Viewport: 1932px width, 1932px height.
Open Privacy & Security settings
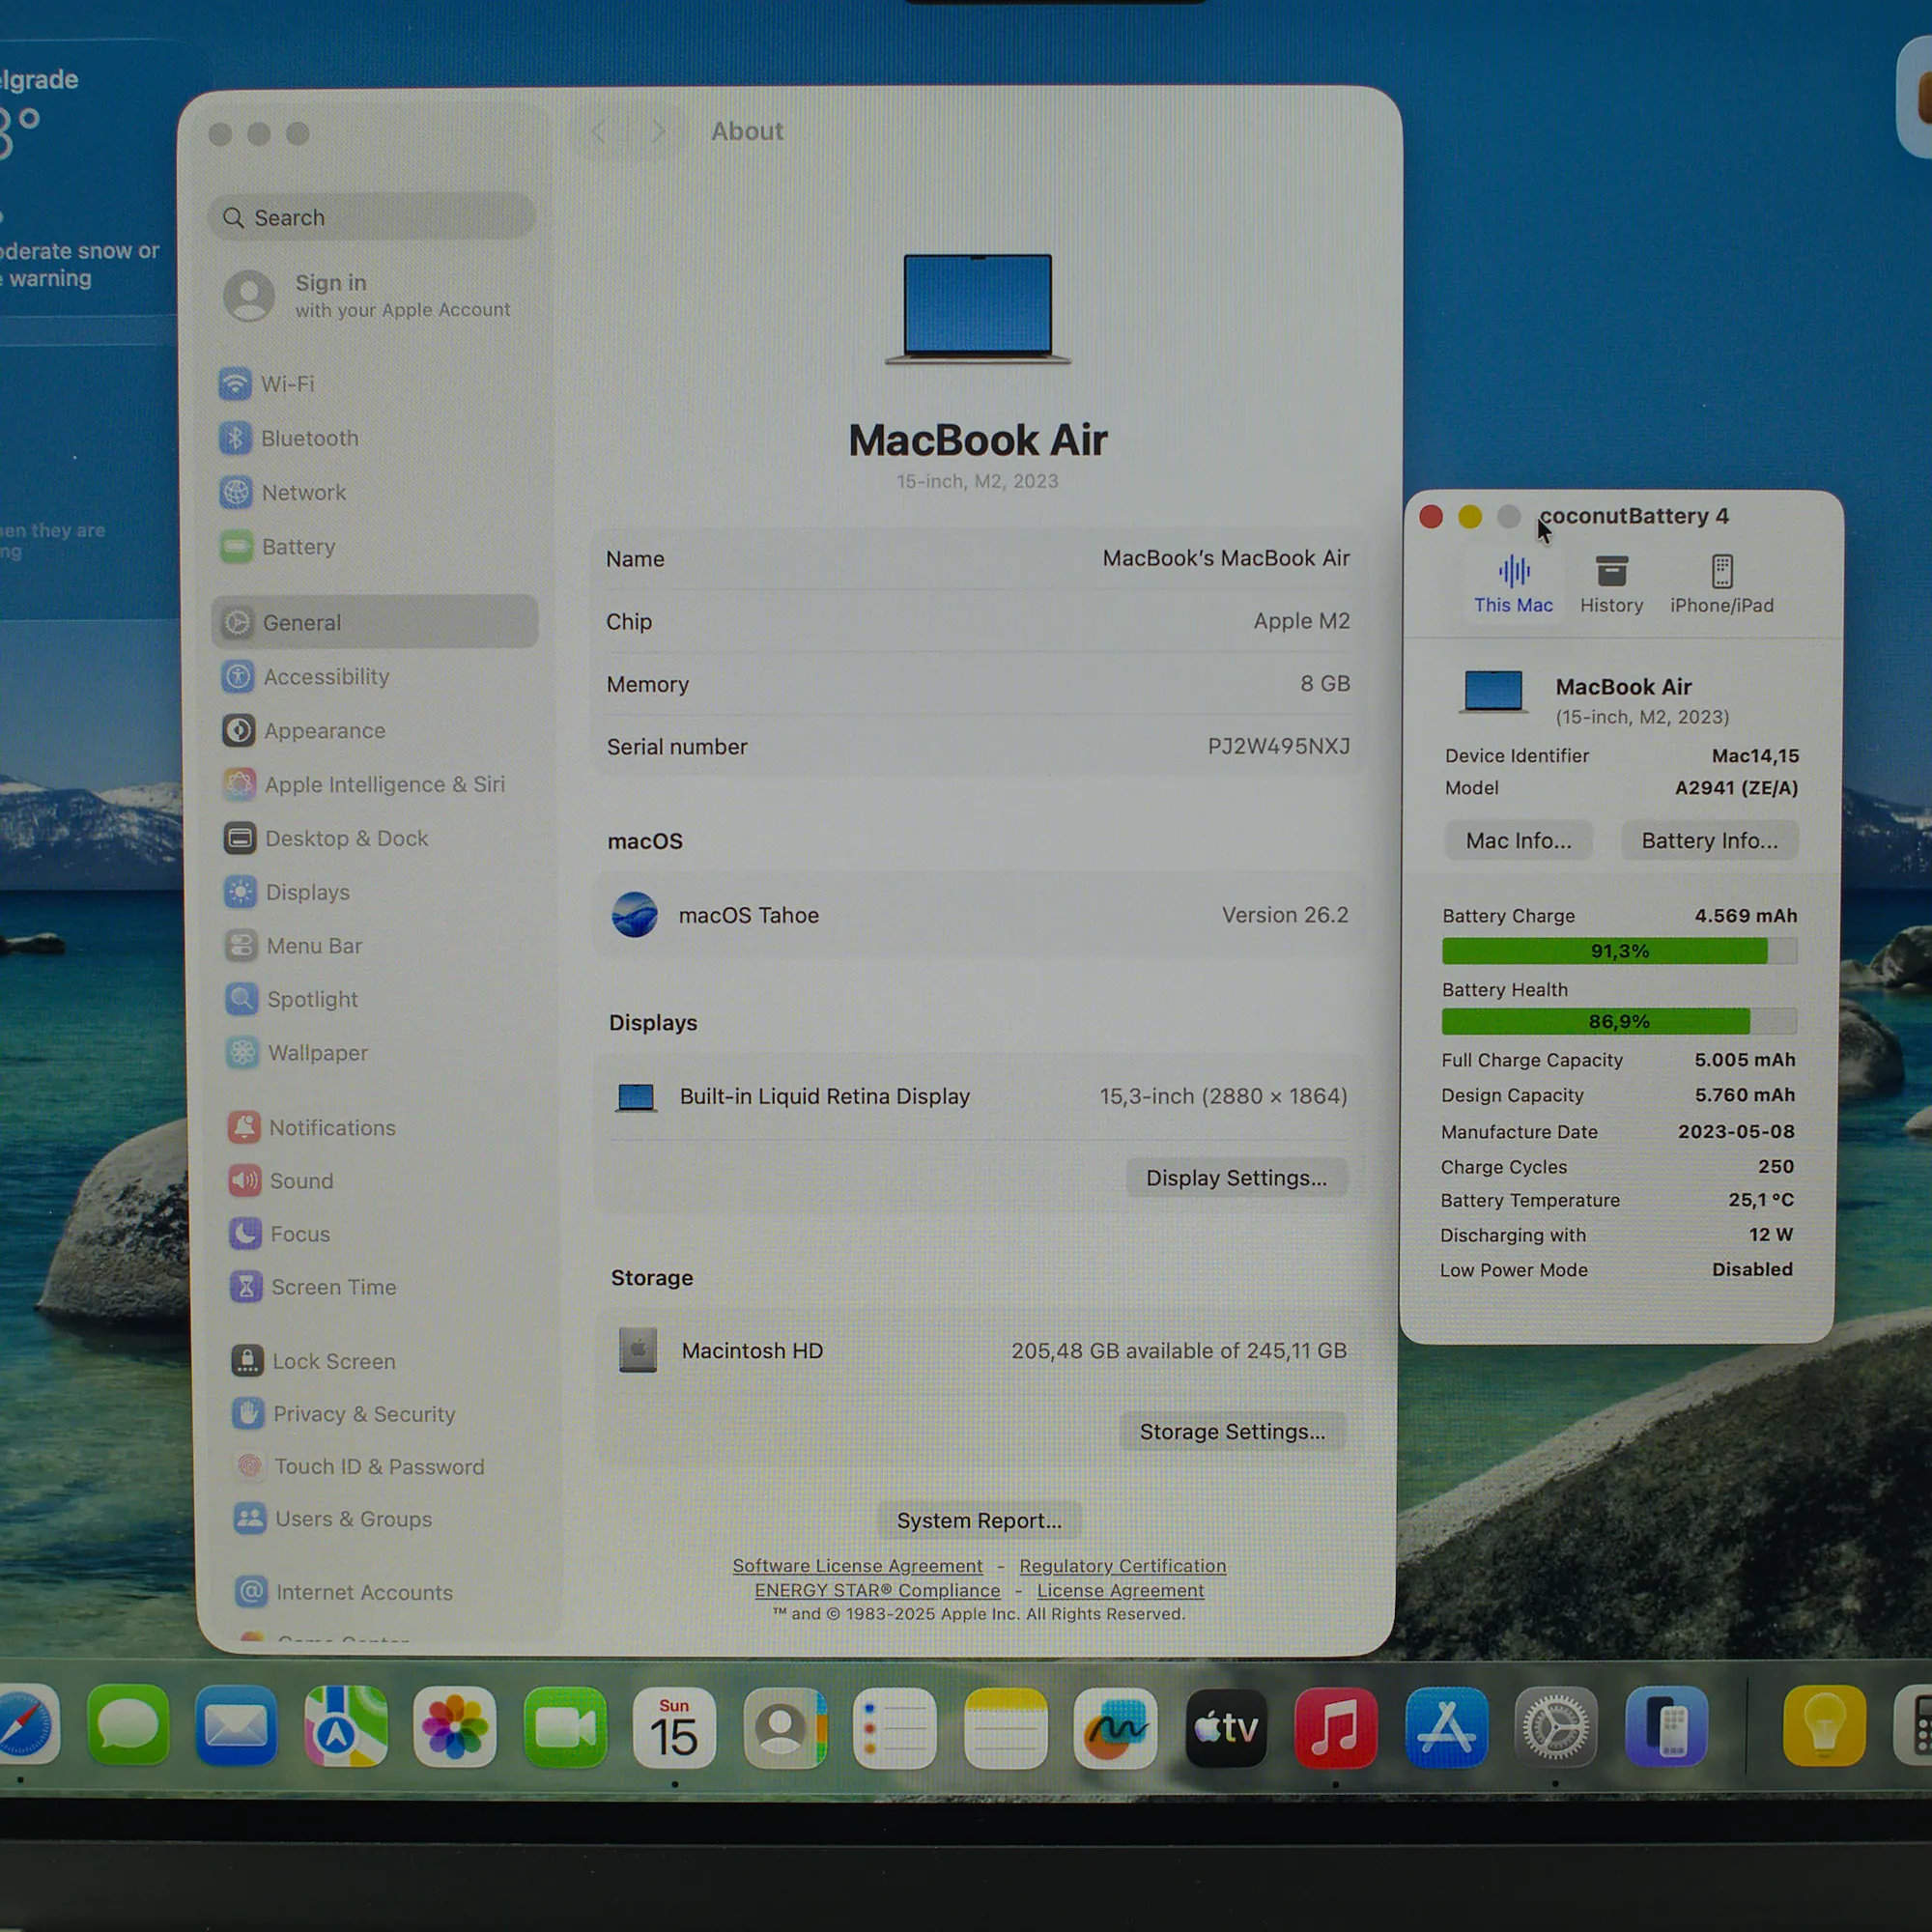point(363,1414)
